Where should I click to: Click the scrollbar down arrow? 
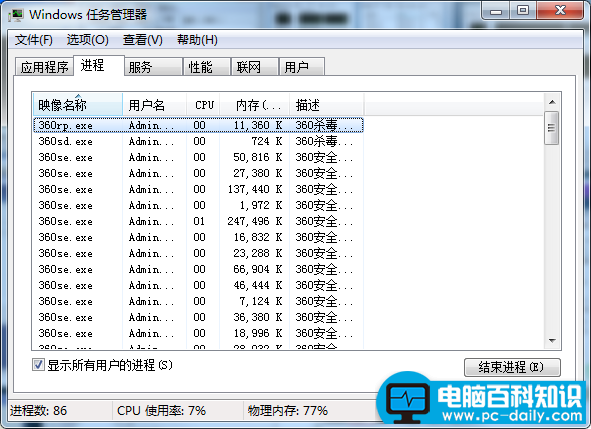point(552,341)
